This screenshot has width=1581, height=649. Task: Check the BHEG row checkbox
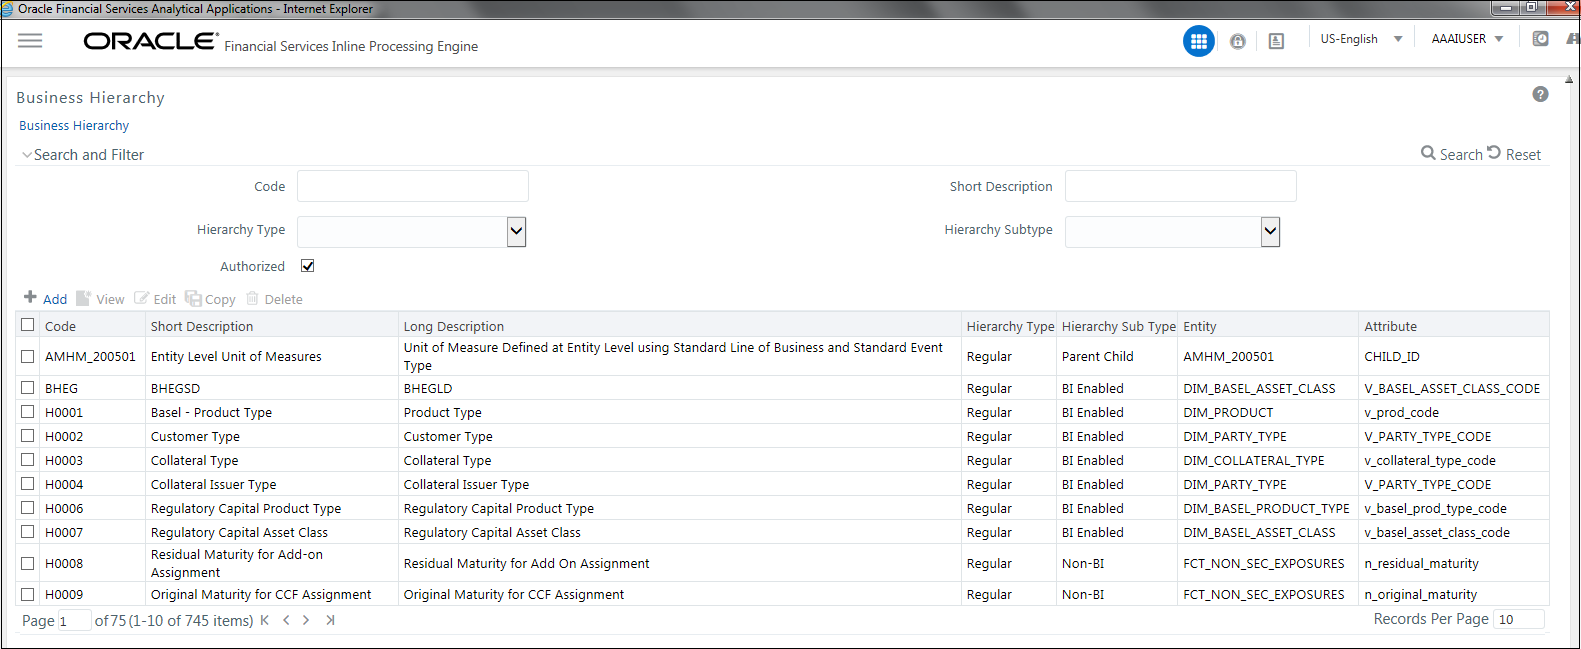click(27, 388)
